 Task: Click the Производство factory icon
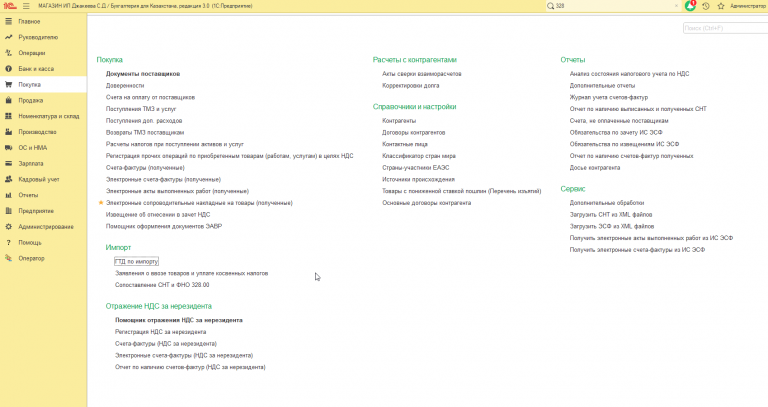click(8, 132)
